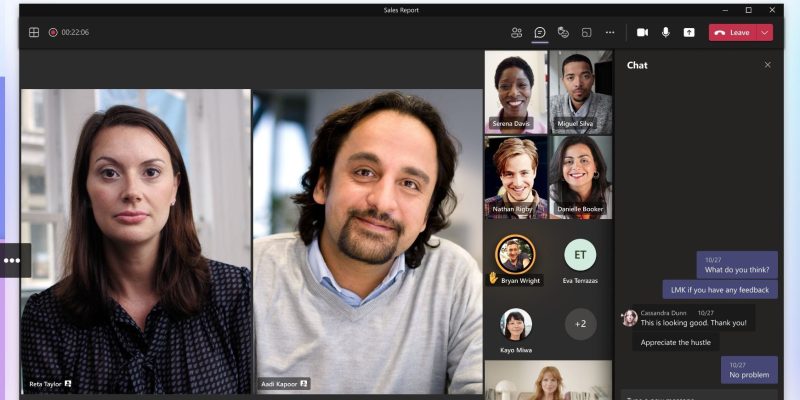Mute the microphone

pos(665,32)
